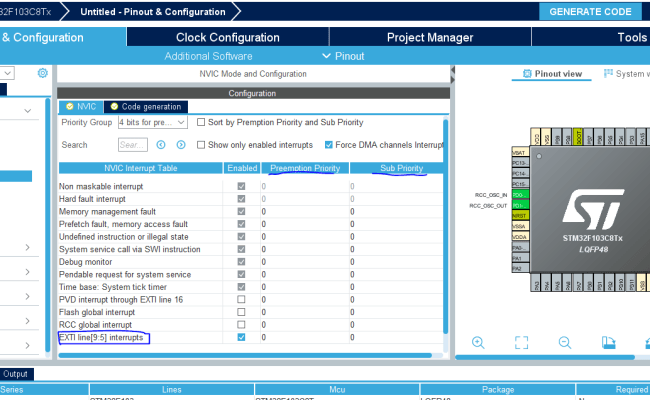Open Additional Software

pyautogui.click(x=208, y=56)
